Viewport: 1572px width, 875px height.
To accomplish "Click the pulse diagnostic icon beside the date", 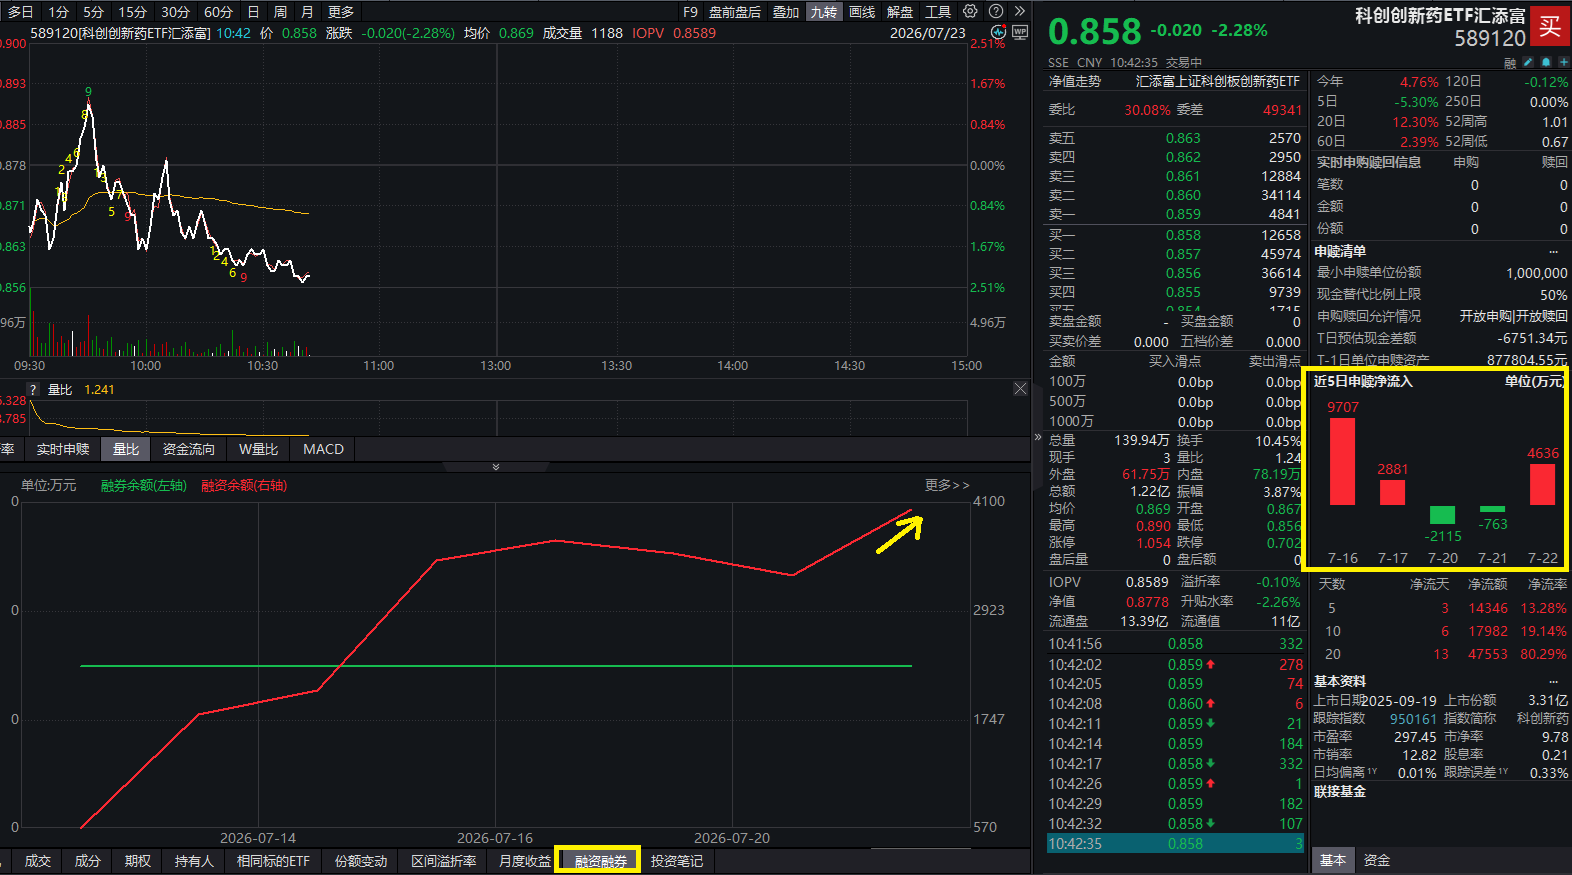I will point(998,32).
